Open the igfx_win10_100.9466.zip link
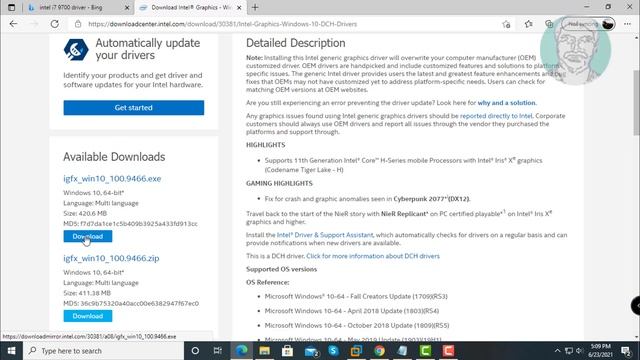 (111, 258)
